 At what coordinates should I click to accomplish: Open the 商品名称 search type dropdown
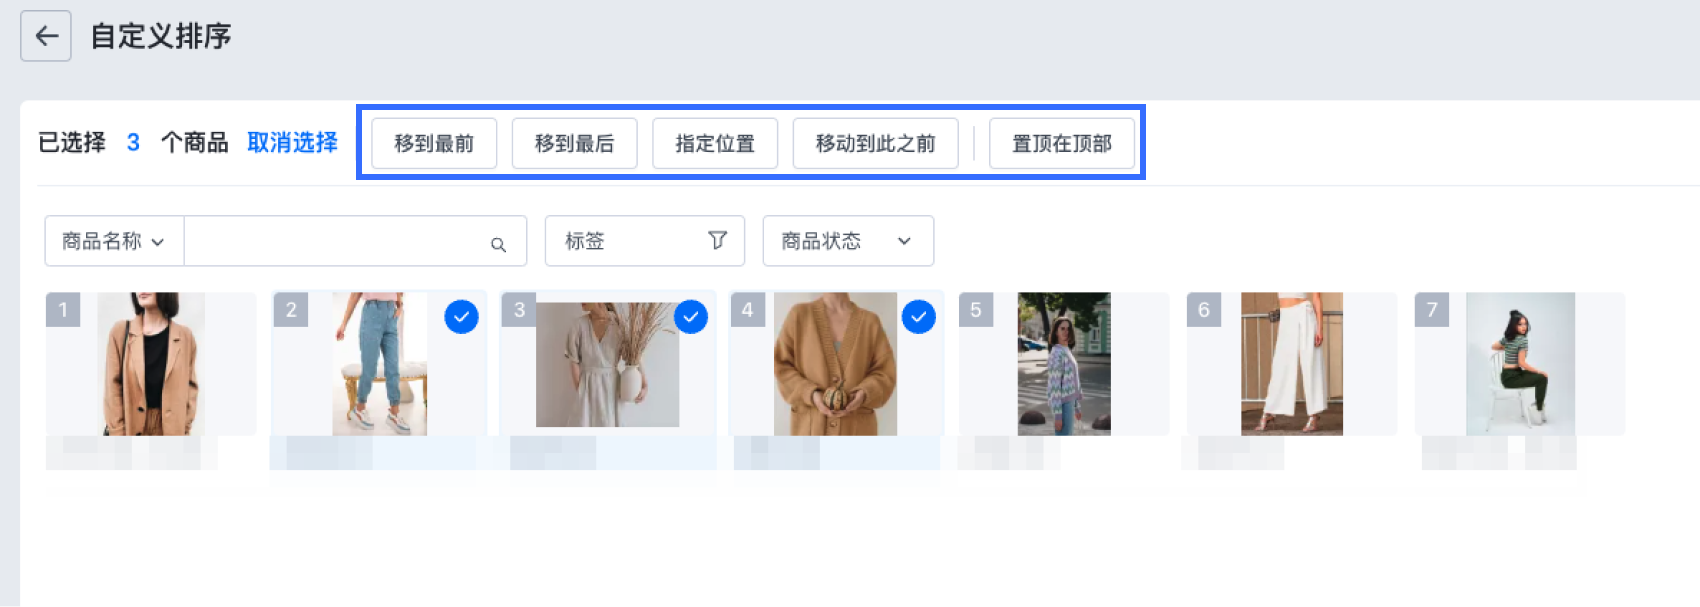[114, 241]
